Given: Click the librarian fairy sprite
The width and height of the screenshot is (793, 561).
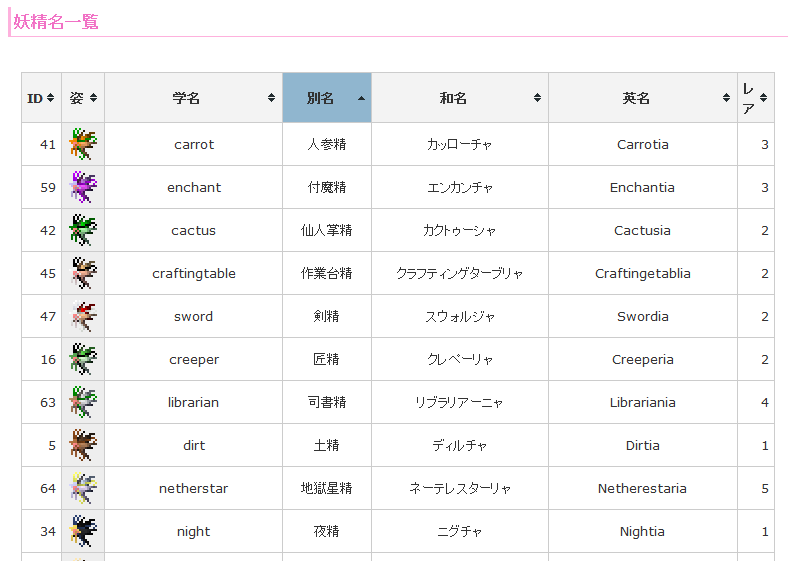Looking at the screenshot, I should coord(83,403).
